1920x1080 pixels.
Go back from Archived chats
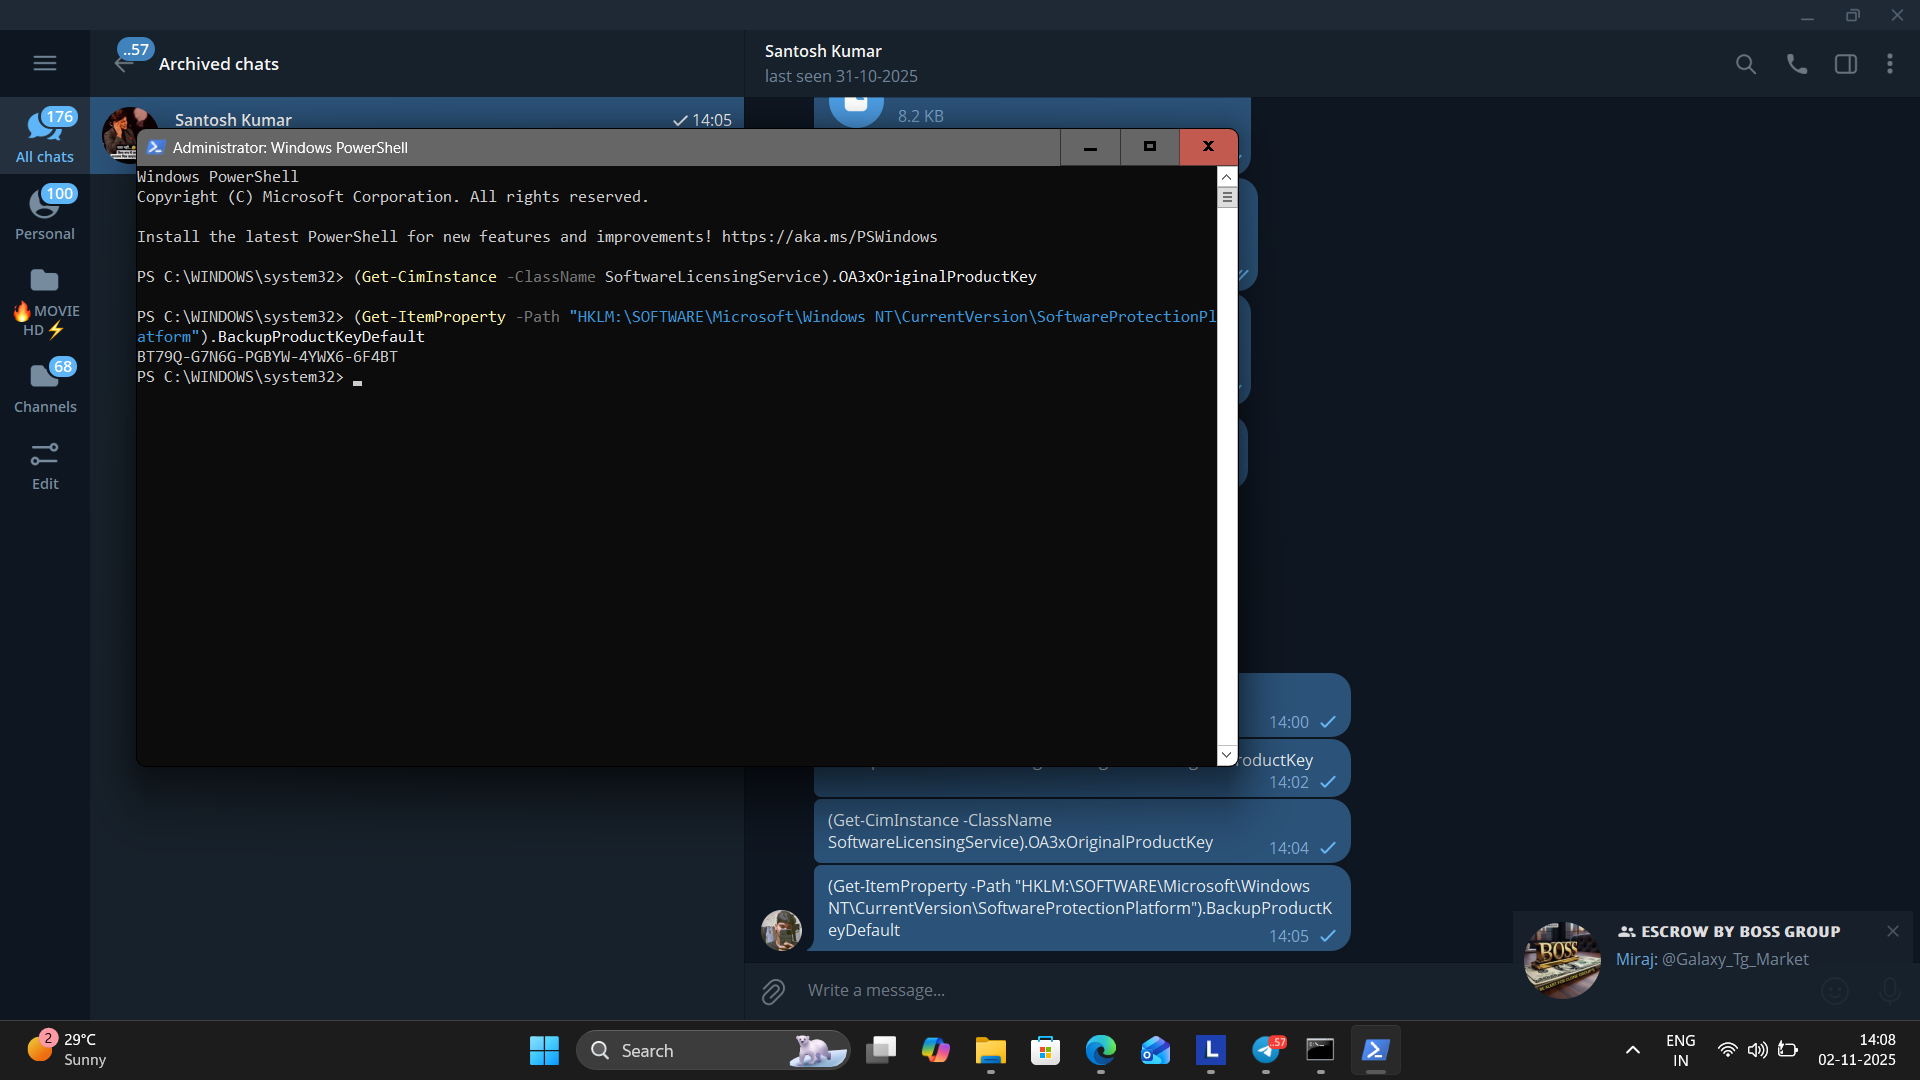pos(123,64)
